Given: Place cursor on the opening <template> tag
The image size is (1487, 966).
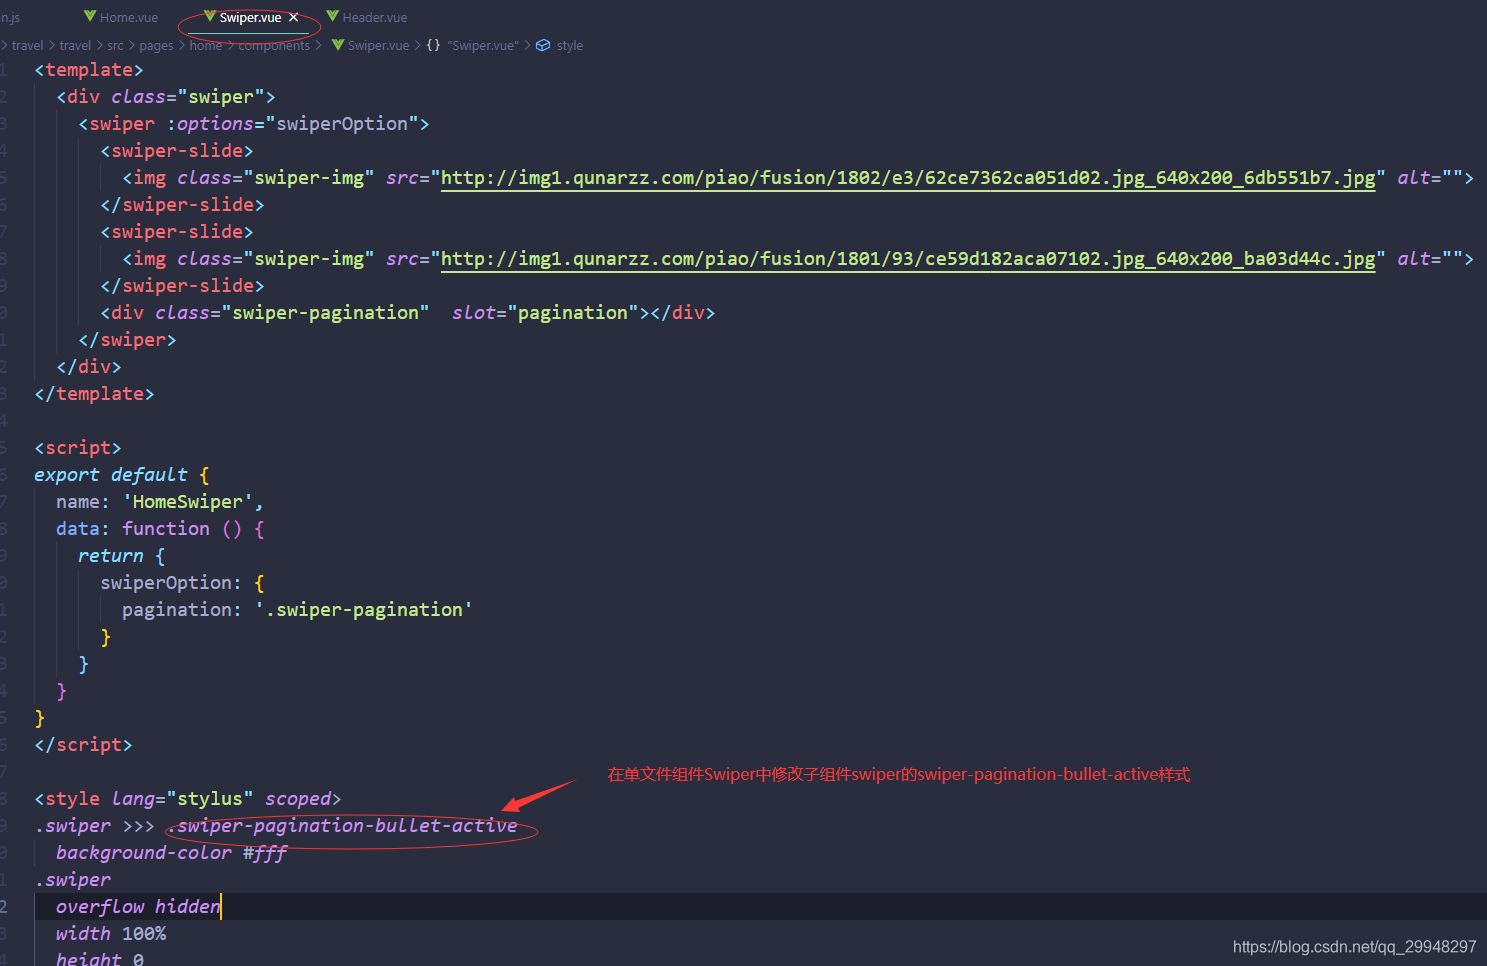Looking at the screenshot, I should coord(89,69).
